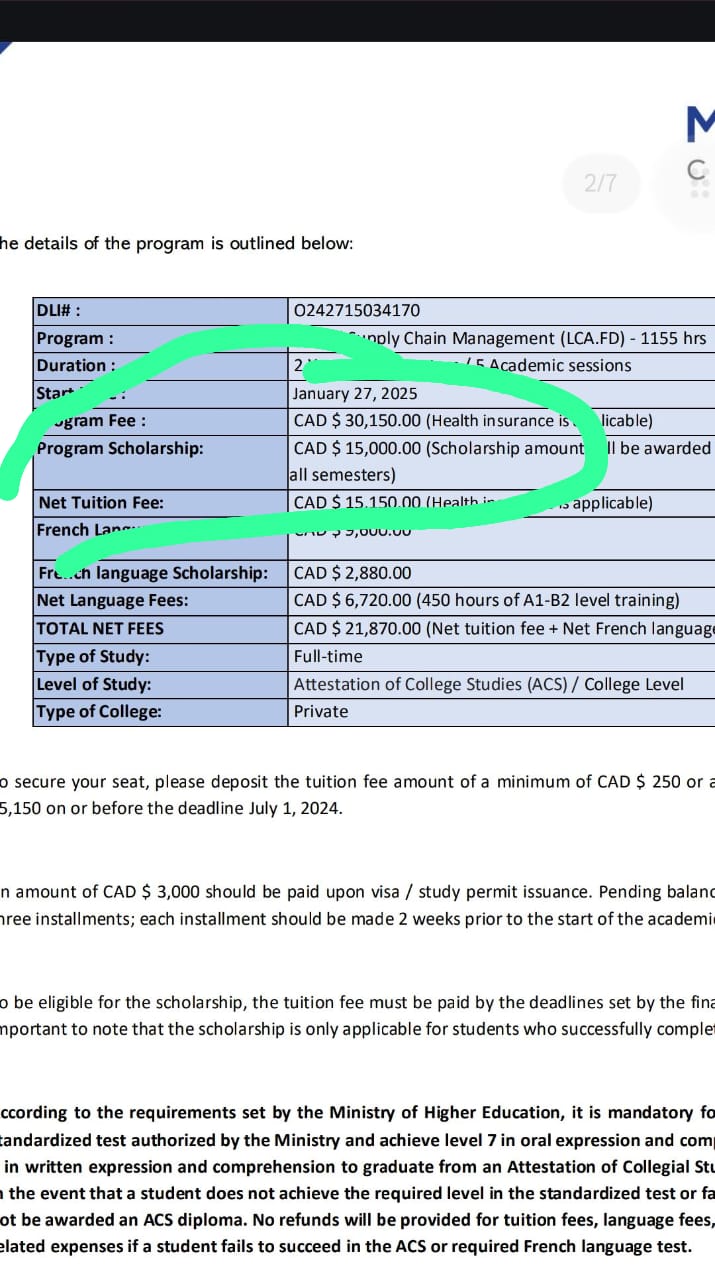Select start date January 27, 2025
Screen dimensions: 715x1280
pos(356,393)
